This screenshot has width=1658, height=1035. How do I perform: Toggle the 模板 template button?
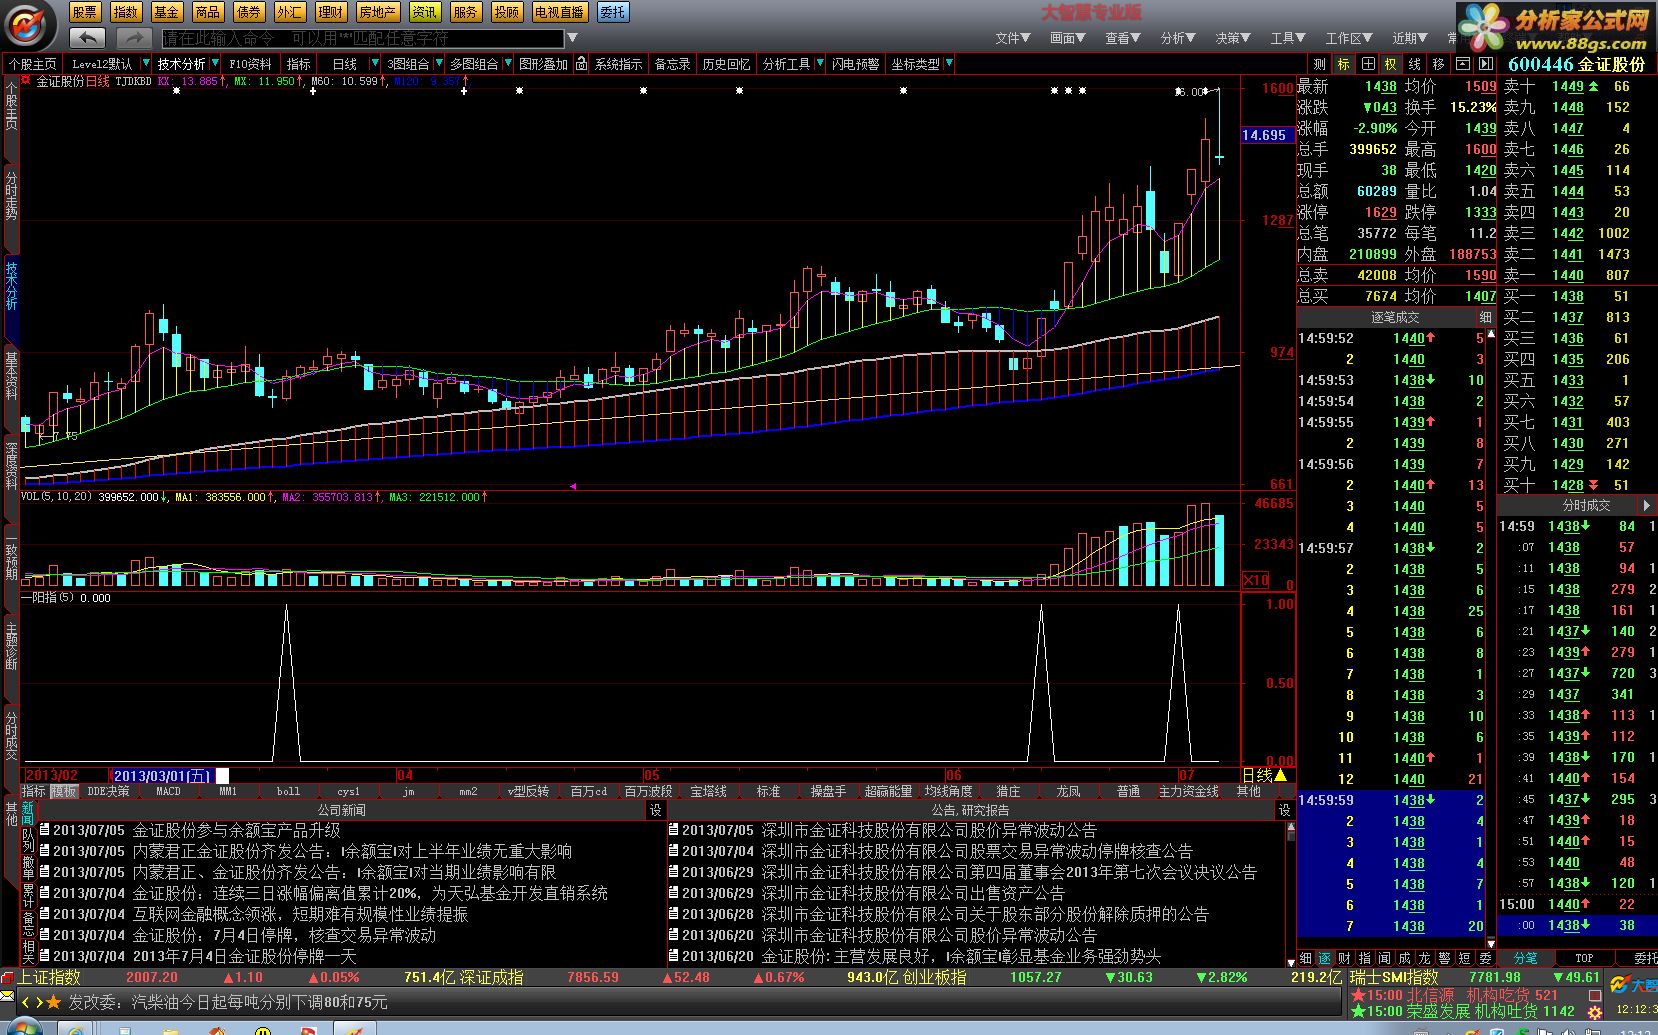(63, 791)
